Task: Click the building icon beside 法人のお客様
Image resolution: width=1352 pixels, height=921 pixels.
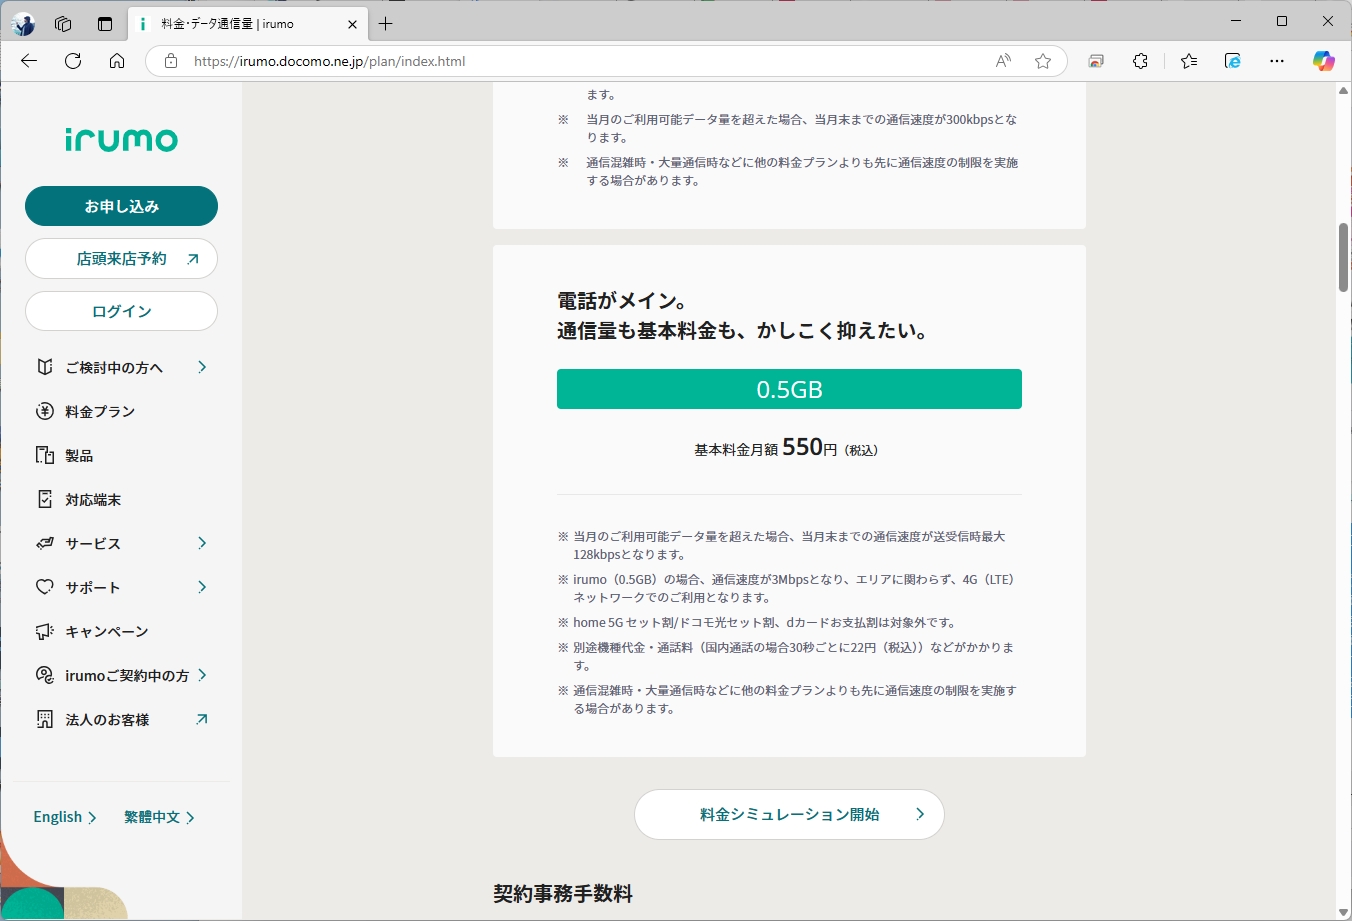Action: [x=45, y=719]
